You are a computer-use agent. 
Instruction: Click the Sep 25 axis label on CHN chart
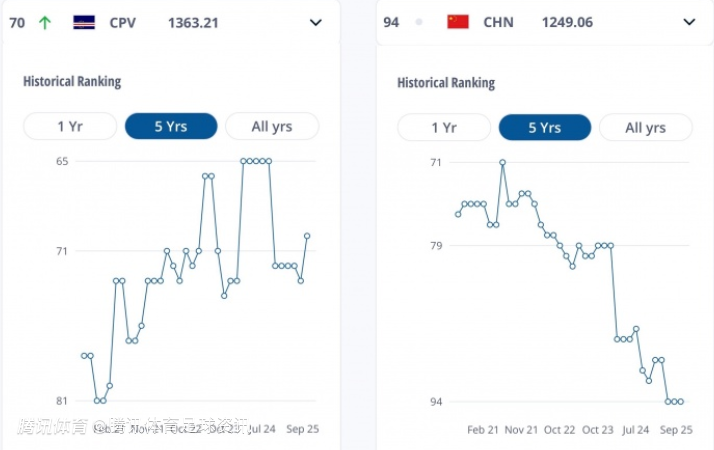coord(677,430)
